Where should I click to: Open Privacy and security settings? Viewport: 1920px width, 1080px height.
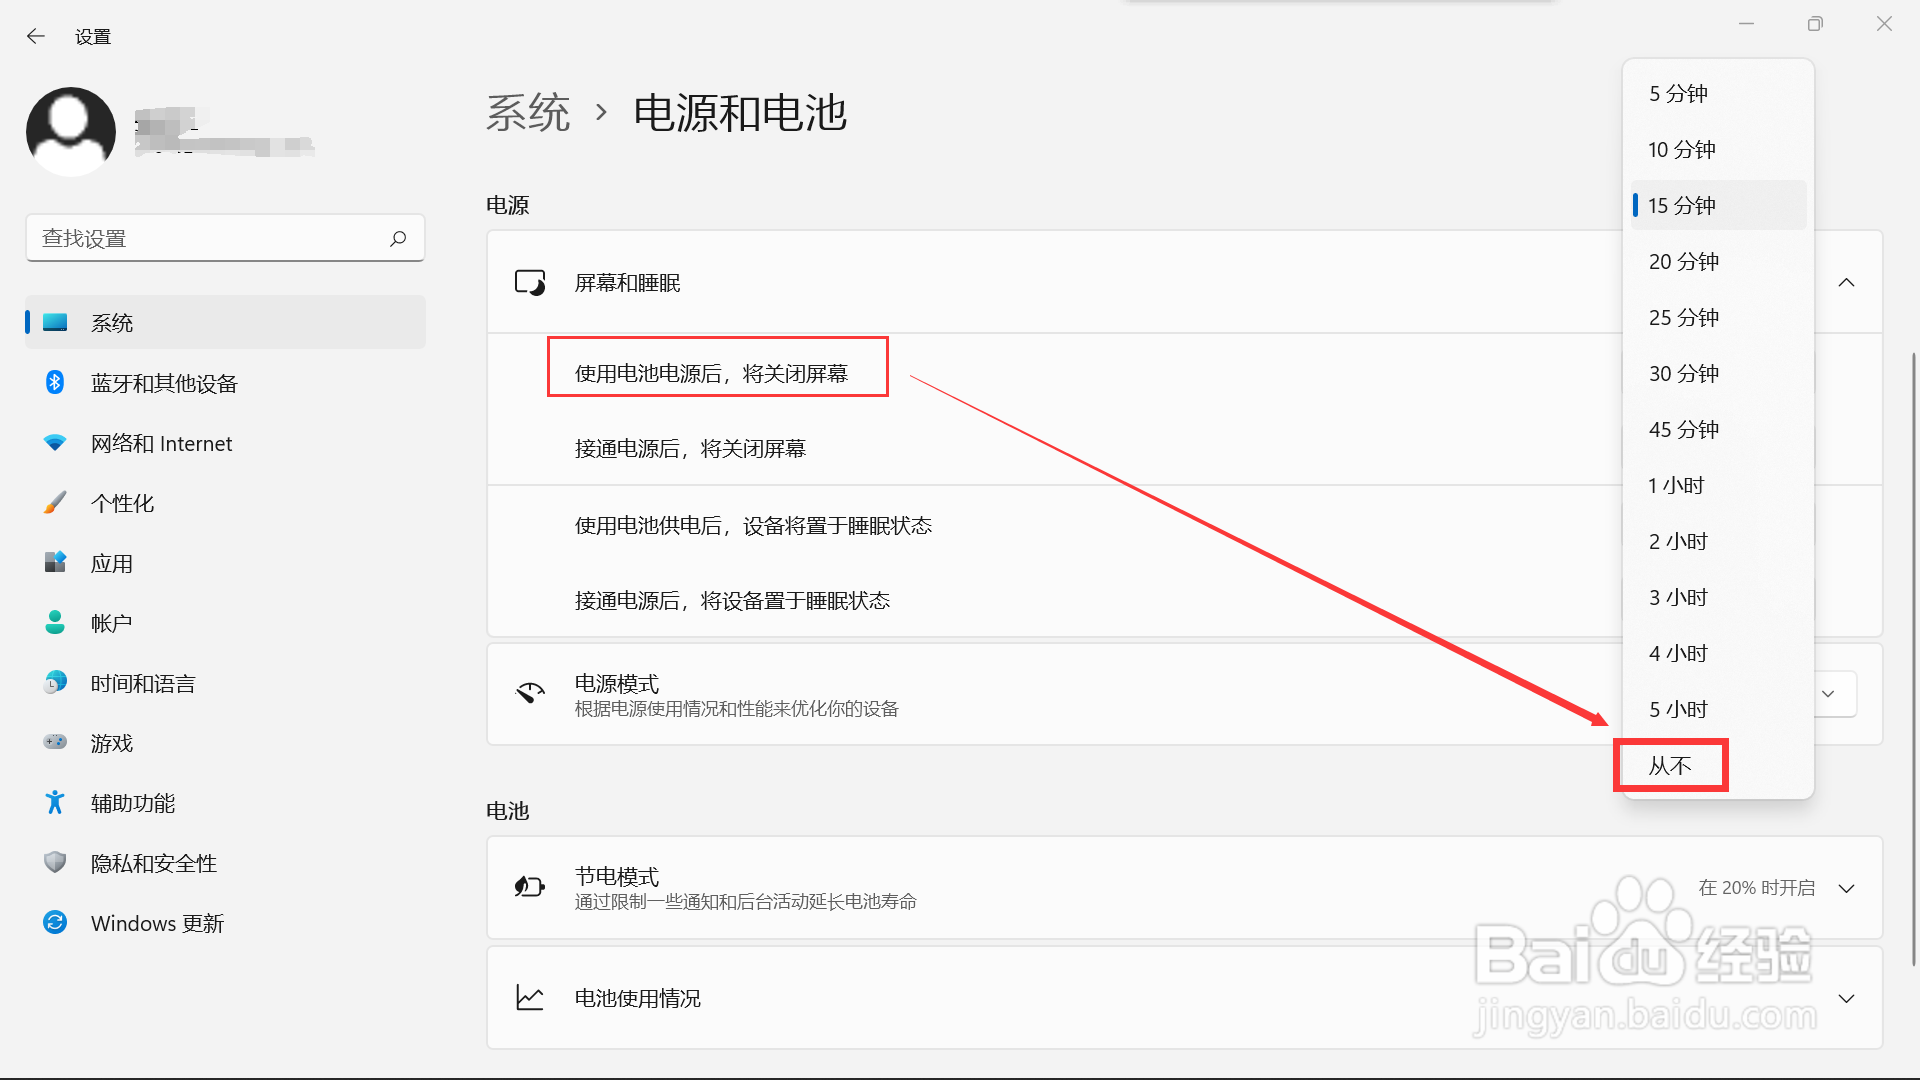click(154, 863)
